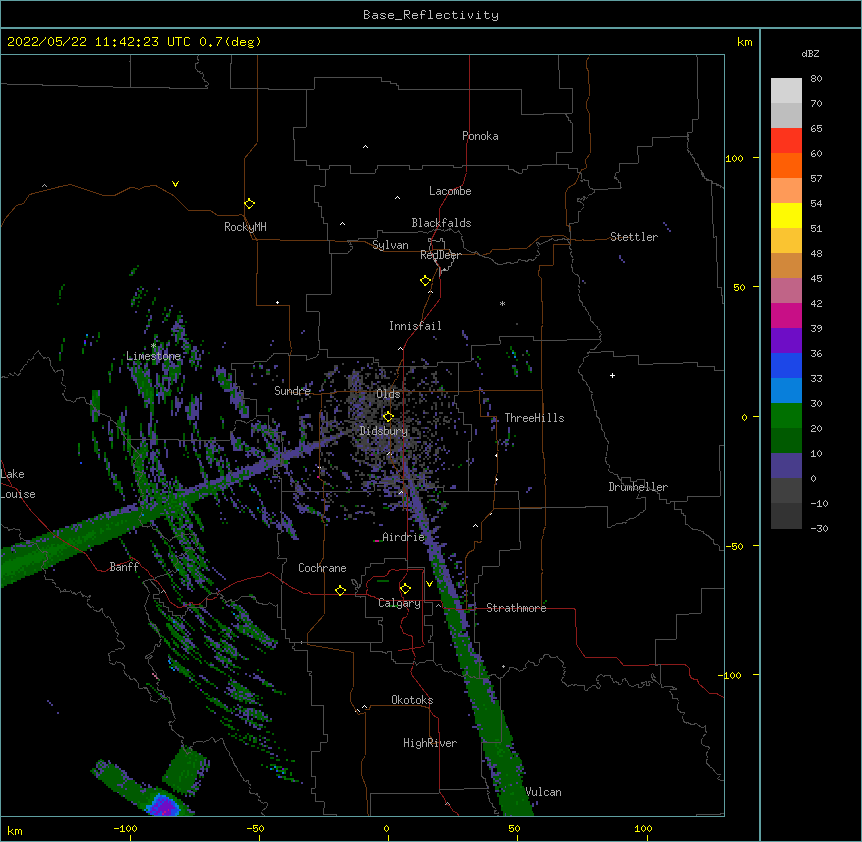Click the Lacombe city label
The width and height of the screenshot is (862, 842).
tap(450, 191)
